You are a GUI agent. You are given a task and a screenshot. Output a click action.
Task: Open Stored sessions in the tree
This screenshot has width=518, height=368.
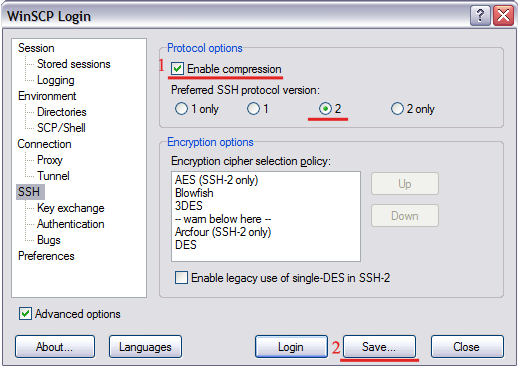point(74,64)
